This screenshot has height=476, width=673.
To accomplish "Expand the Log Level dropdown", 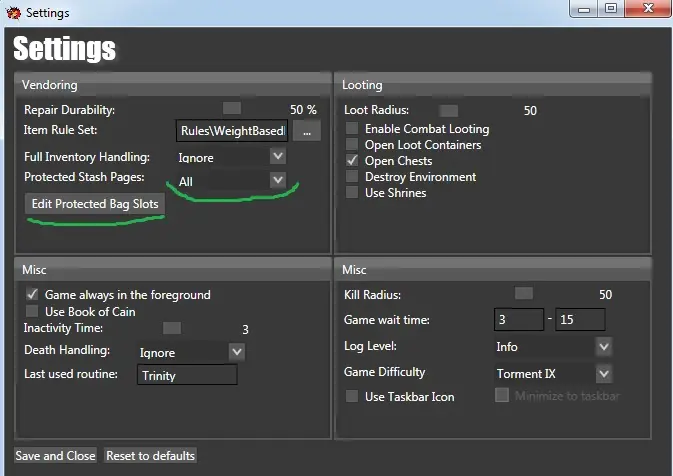I will click(x=603, y=347).
